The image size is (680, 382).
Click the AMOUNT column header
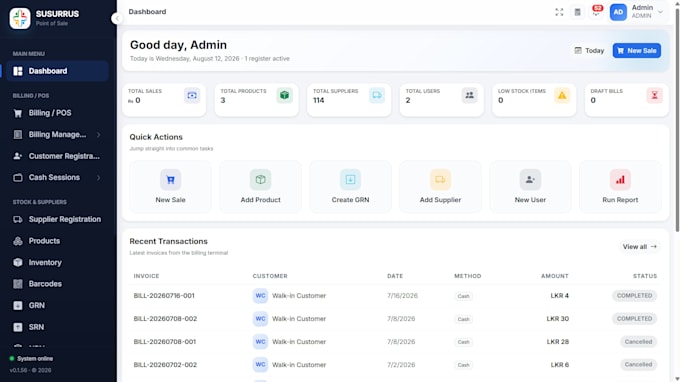tap(555, 276)
